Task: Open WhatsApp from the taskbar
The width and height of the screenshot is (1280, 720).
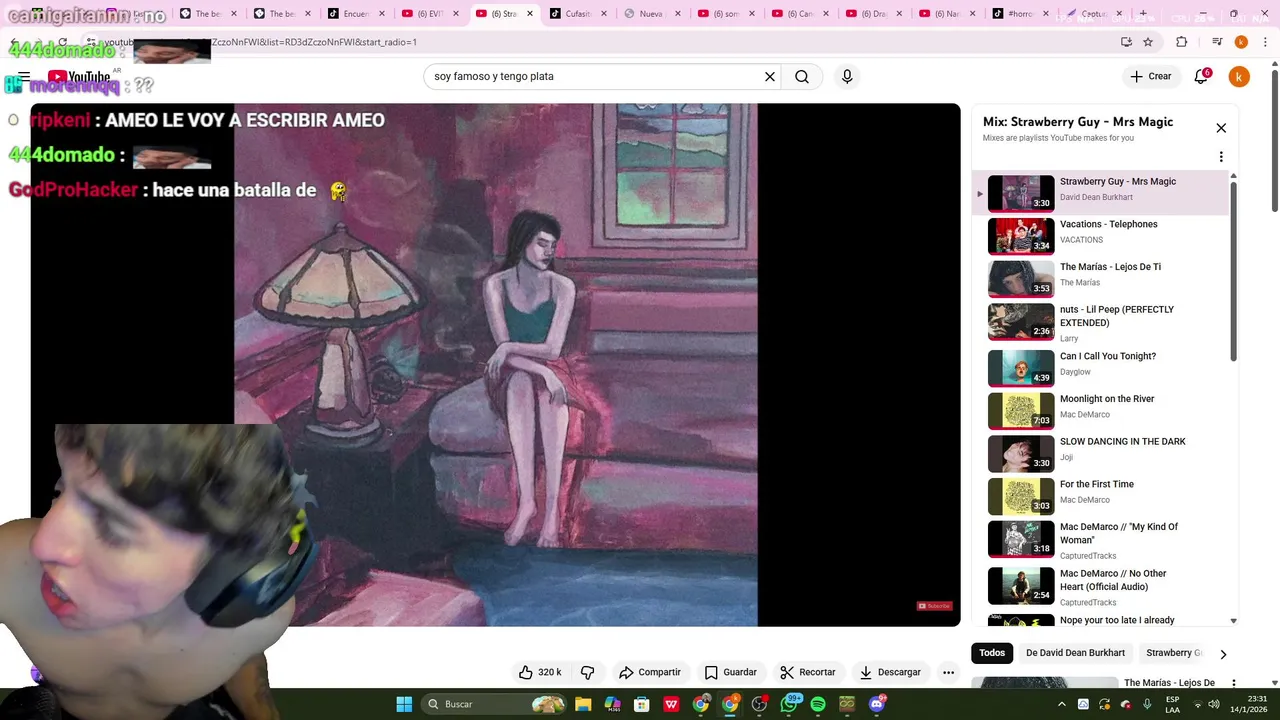Action: tap(789, 704)
